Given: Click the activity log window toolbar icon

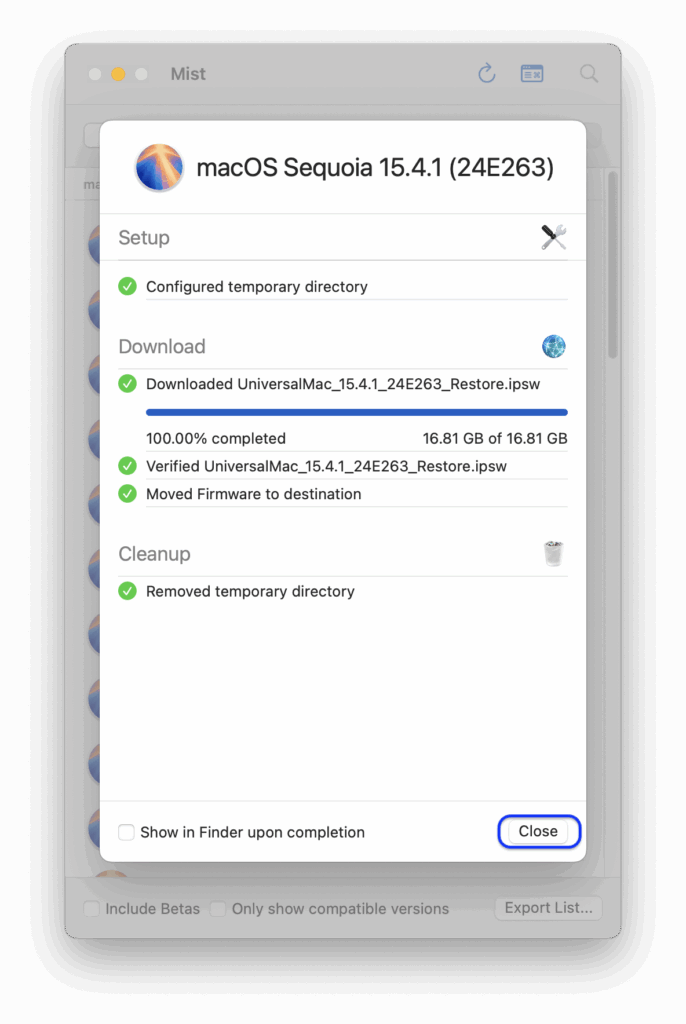Looking at the screenshot, I should 532,73.
